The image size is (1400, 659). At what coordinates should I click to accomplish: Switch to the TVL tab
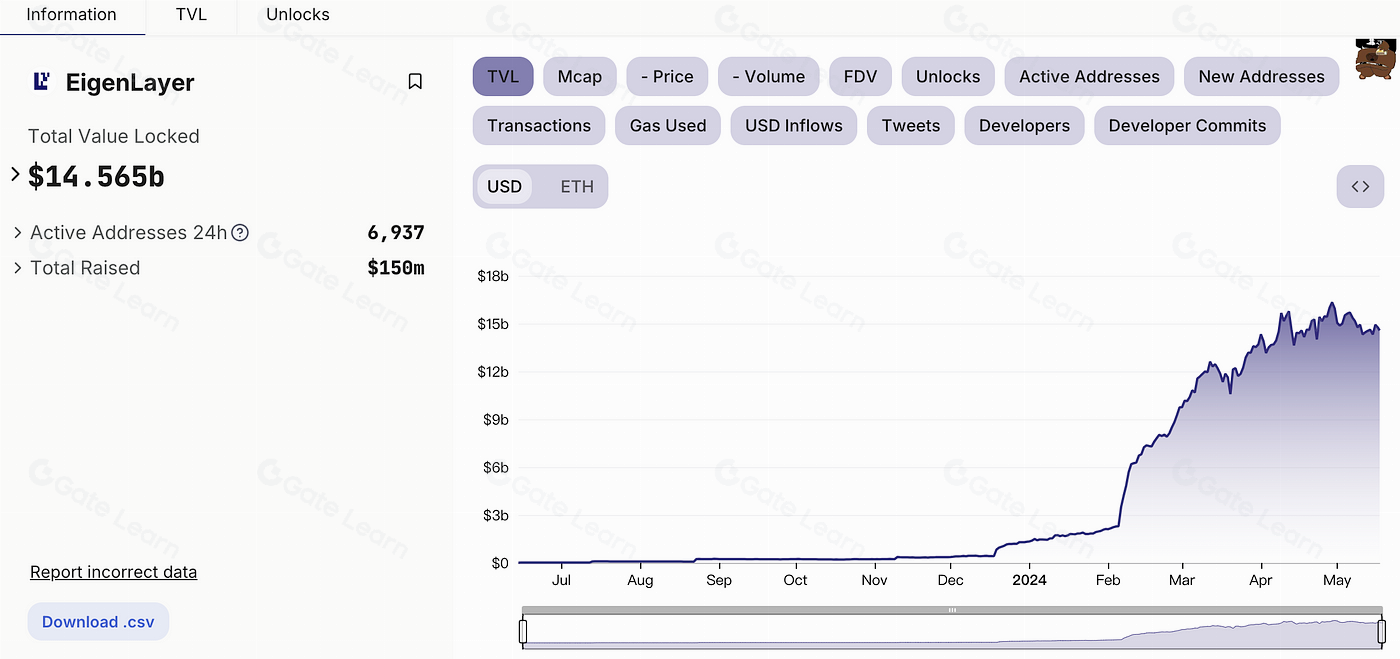(191, 15)
